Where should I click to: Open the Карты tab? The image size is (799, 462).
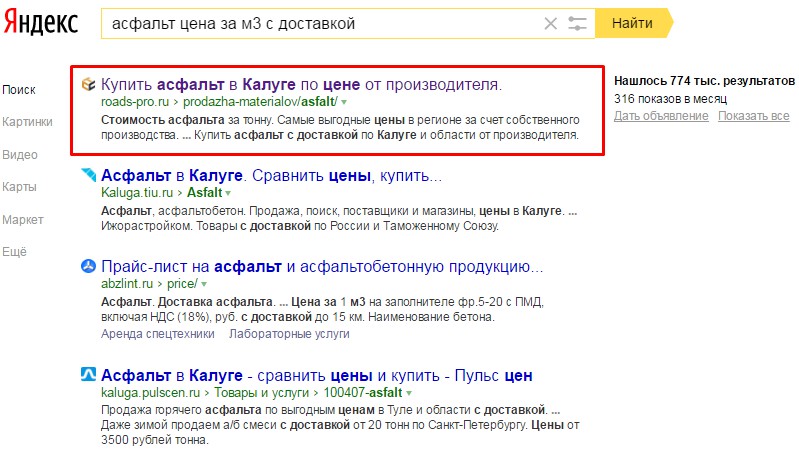19,187
